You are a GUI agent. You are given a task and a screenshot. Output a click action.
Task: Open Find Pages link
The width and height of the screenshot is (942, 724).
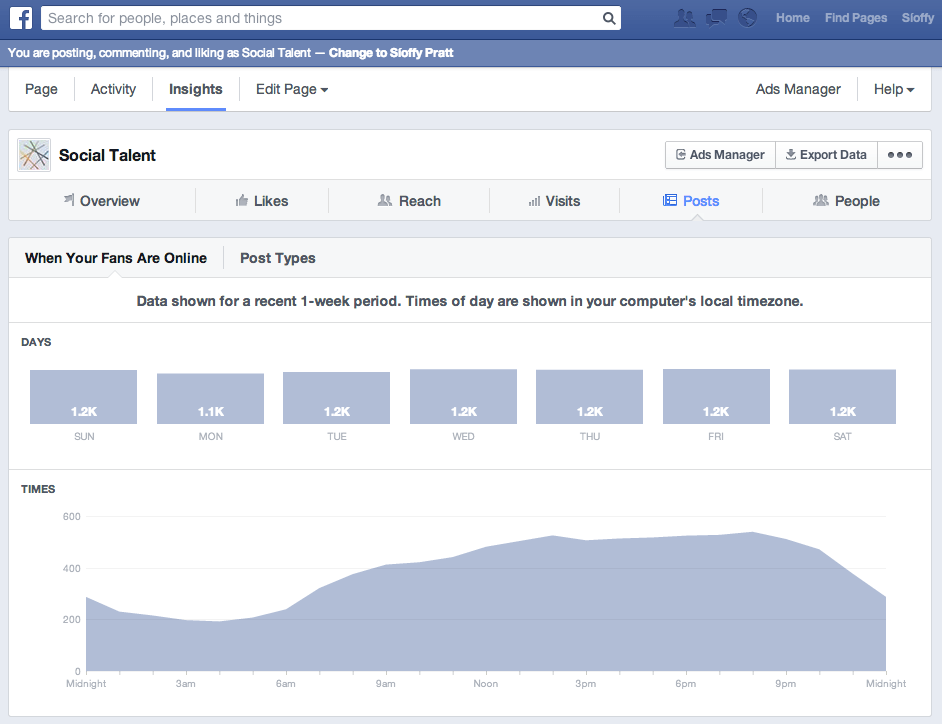coord(855,18)
